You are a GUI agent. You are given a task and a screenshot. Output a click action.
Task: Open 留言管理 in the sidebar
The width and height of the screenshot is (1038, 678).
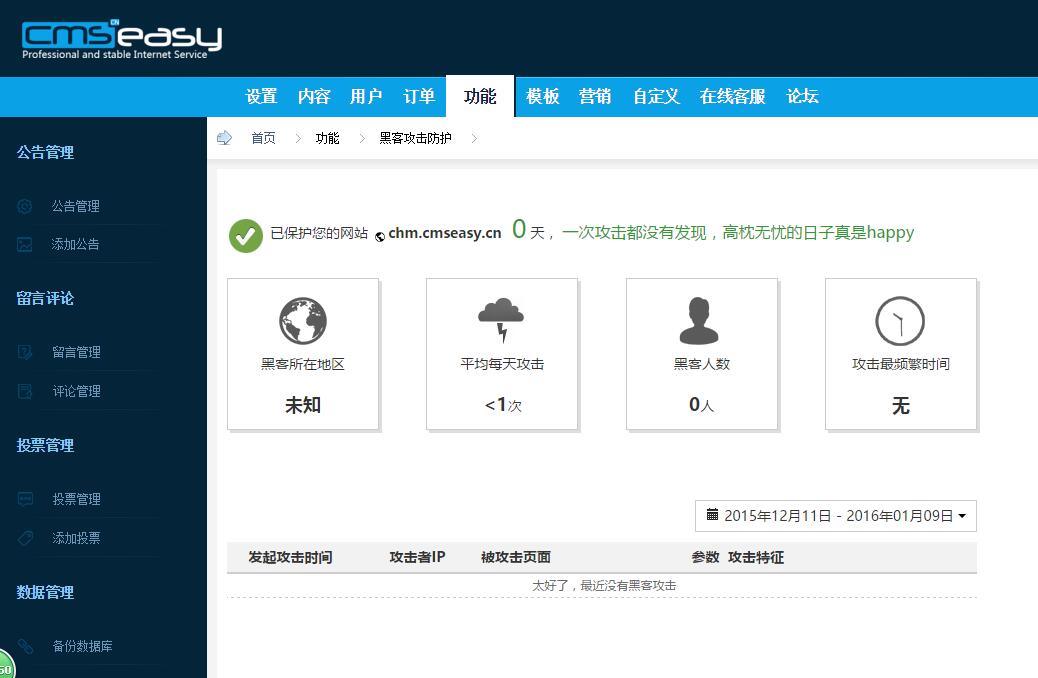pos(76,352)
